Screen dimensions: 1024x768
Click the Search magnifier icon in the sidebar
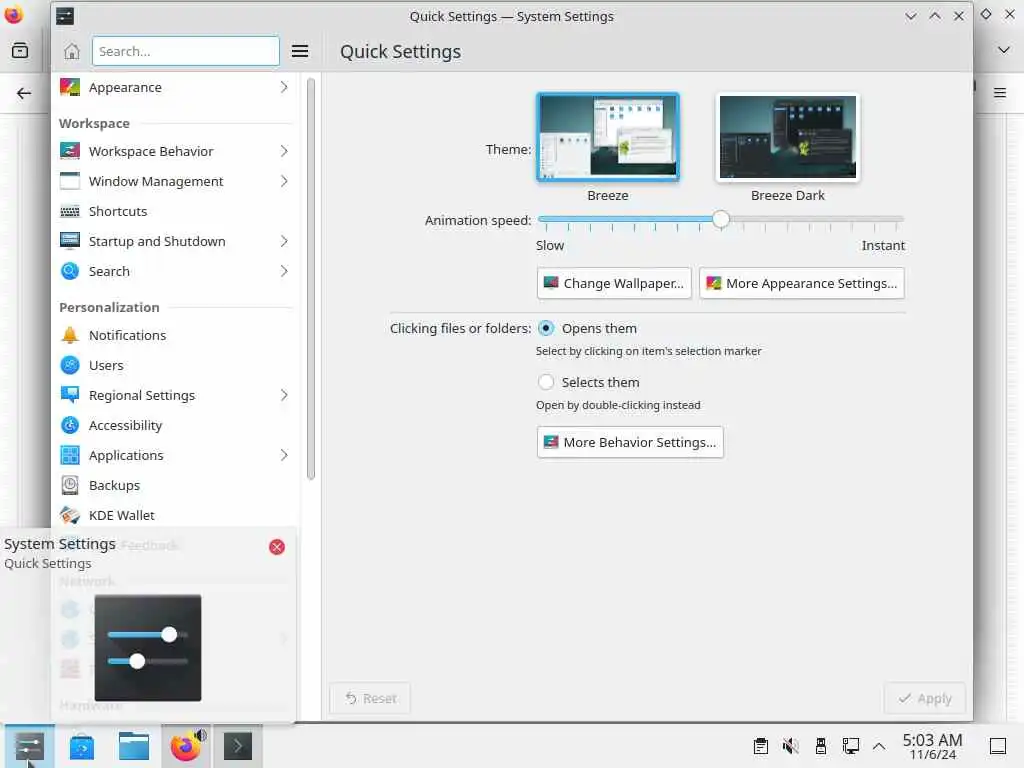(x=70, y=271)
